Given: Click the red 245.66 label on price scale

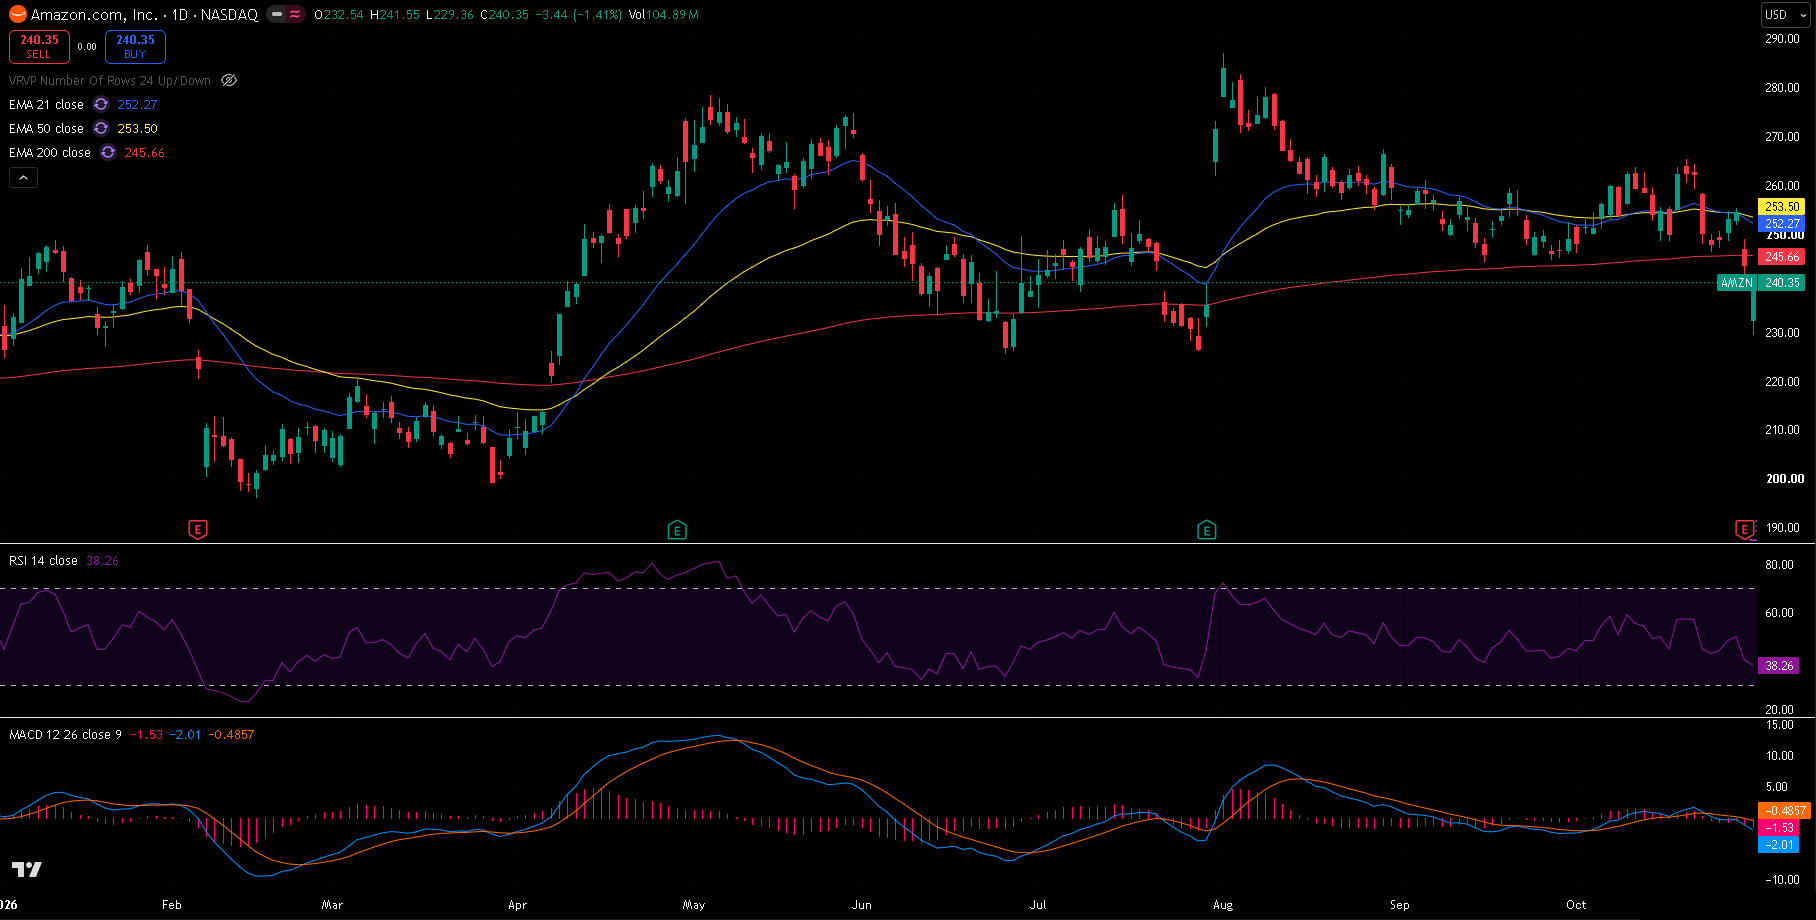Looking at the screenshot, I should click(1781, 257).
